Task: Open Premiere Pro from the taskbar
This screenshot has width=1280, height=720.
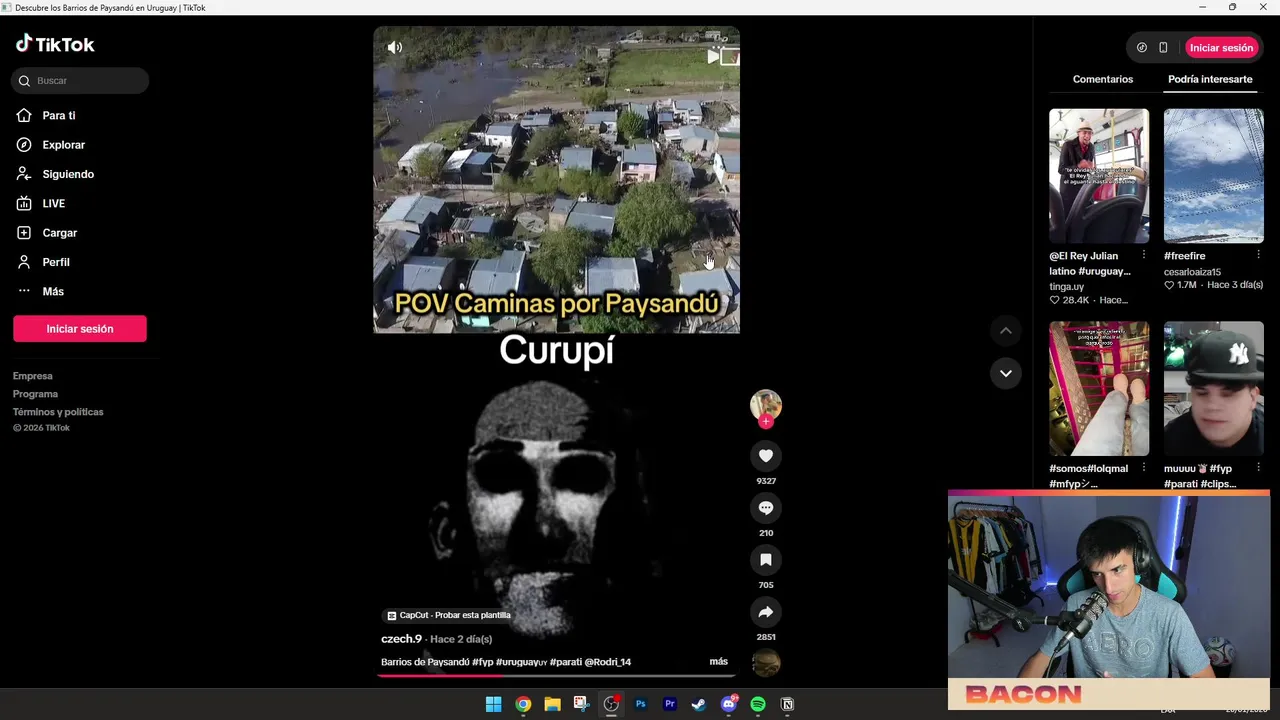Action: (x=670, y=704)
